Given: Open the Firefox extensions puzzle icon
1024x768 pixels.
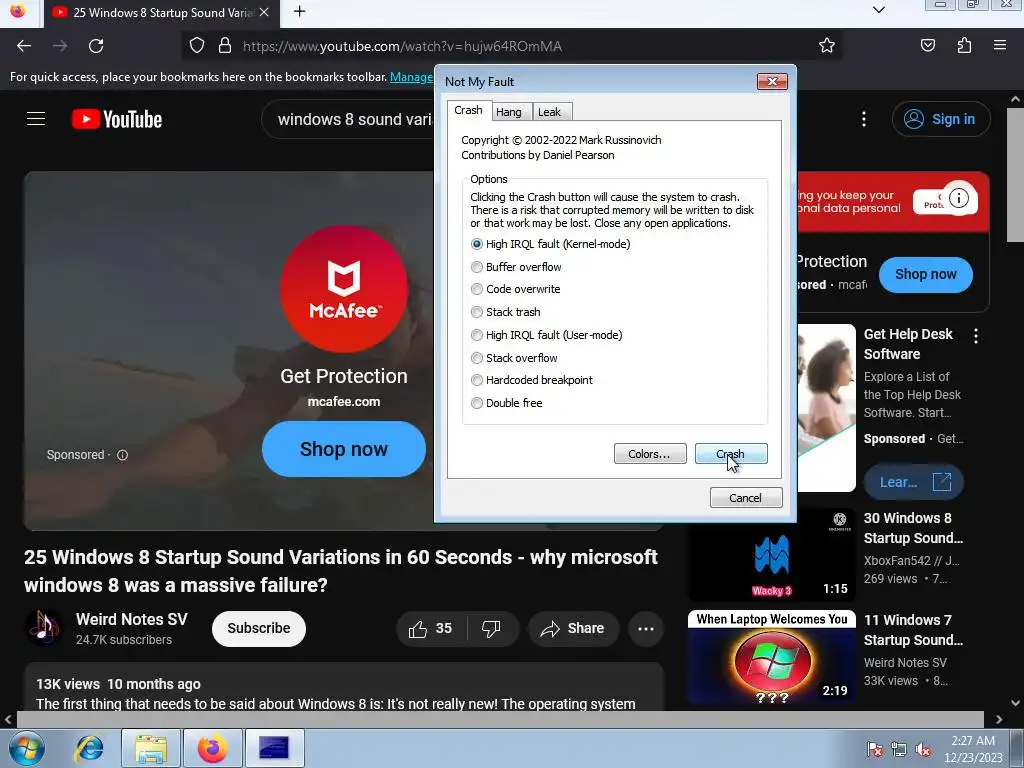Looking at the screenshot, I should click(964, 46).
